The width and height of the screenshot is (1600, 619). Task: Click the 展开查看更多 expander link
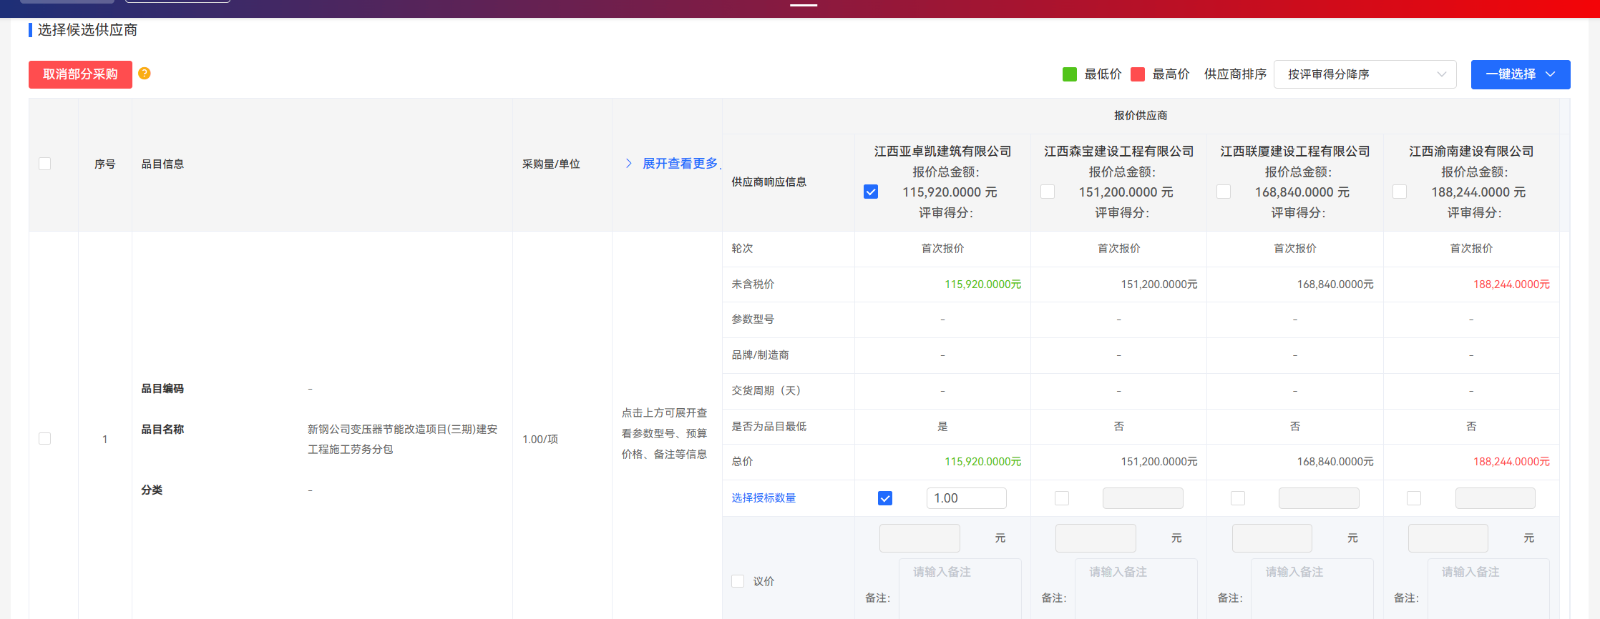point(672,163)
